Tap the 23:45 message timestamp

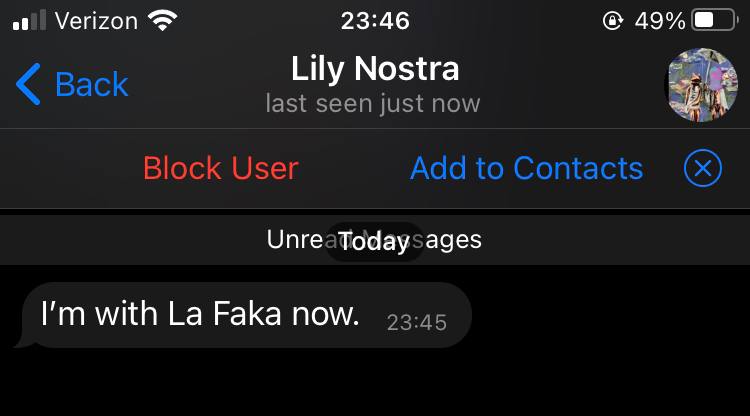click(417, 322)
